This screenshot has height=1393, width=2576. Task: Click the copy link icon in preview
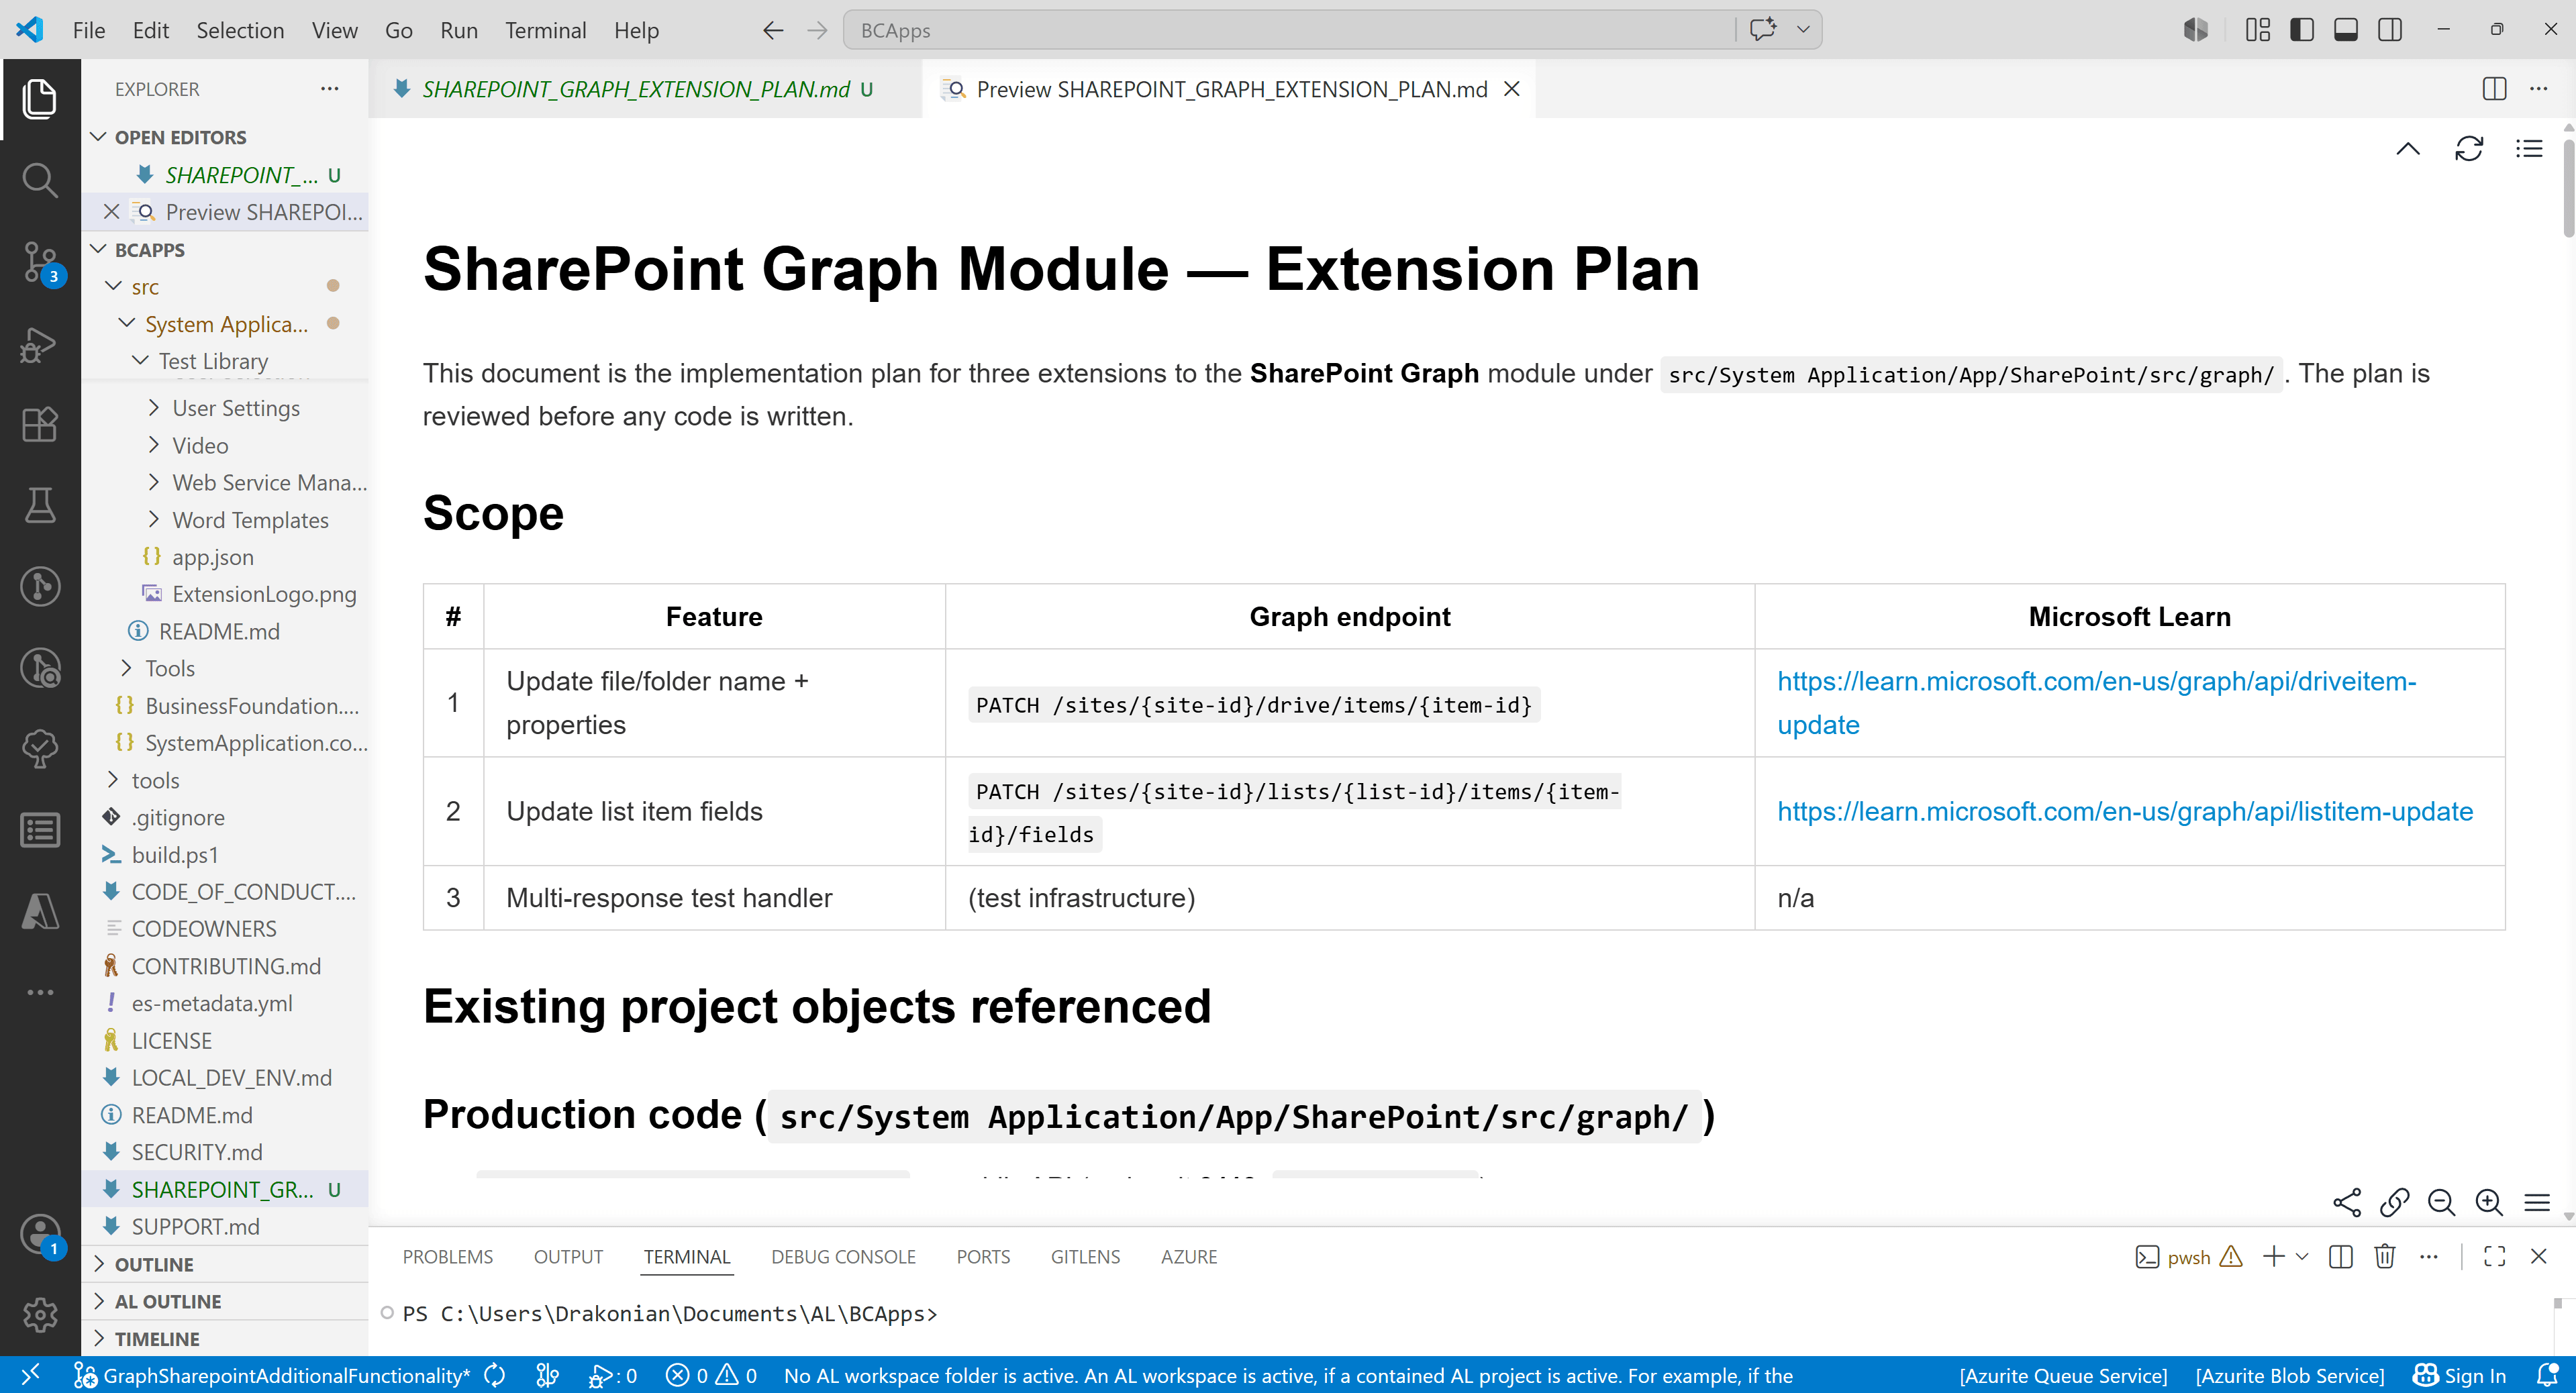pos(2394,1202)
